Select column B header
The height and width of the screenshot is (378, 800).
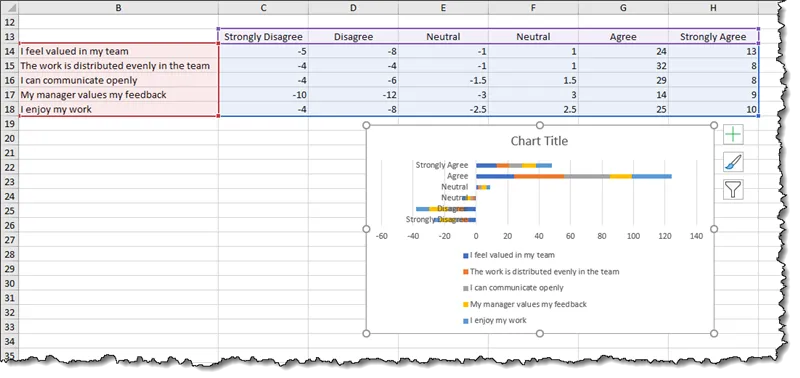coord(118,8)
